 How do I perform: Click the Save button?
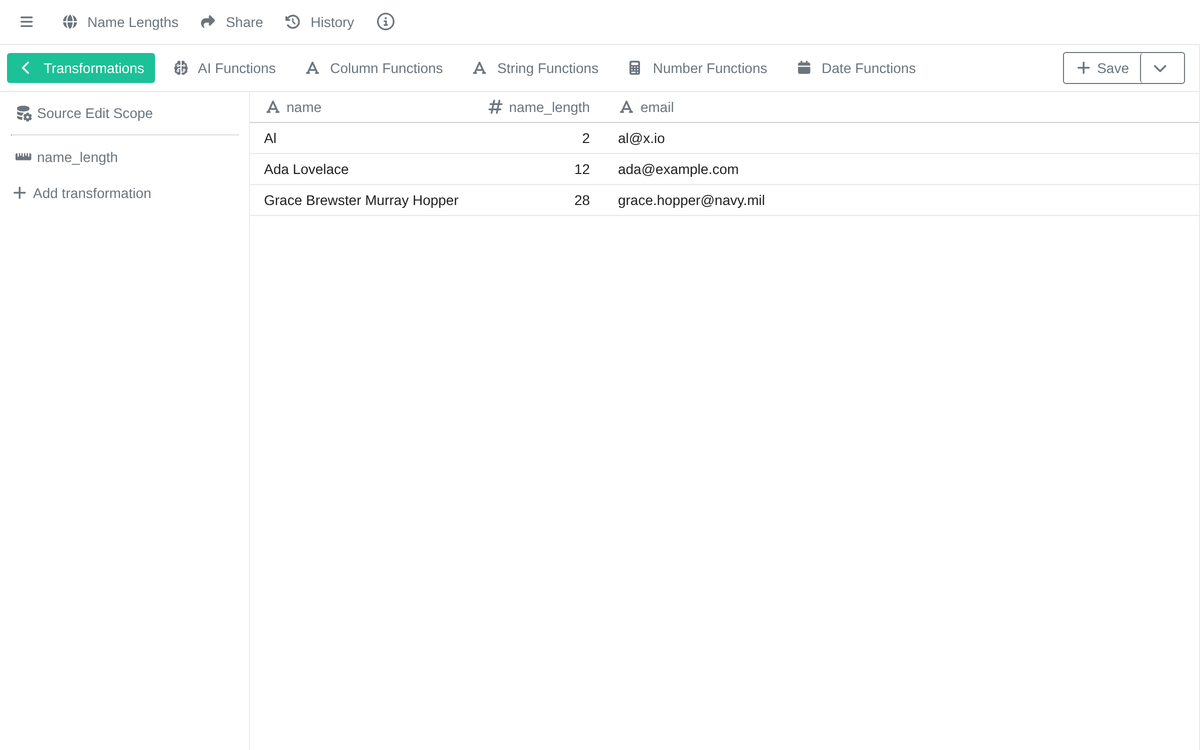click(x=1102, y=68)
